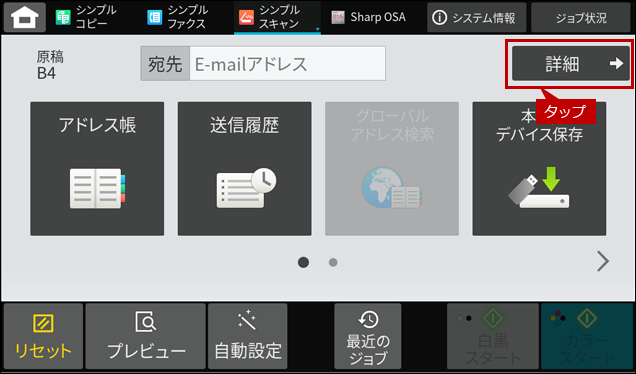Open プレビュー preview
This screenshot has height=374, width=636.
[x=146, y=336]
